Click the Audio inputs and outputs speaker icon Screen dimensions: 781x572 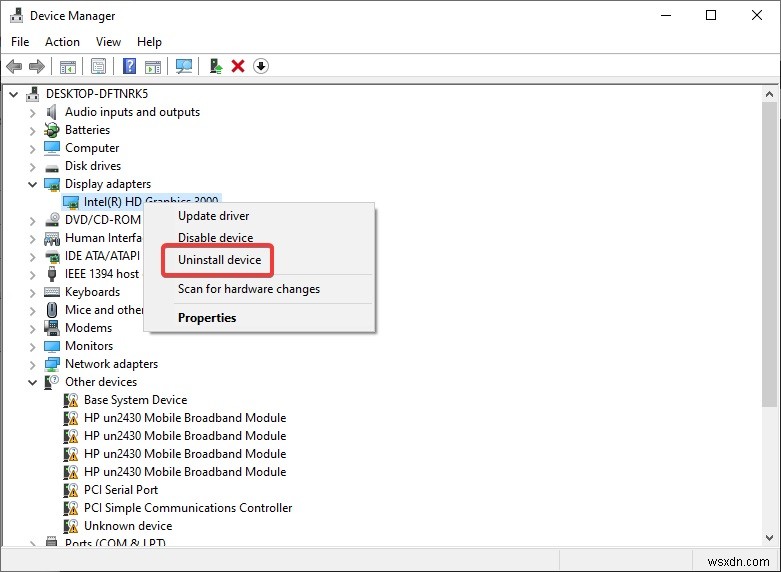[x=51, y=112]
